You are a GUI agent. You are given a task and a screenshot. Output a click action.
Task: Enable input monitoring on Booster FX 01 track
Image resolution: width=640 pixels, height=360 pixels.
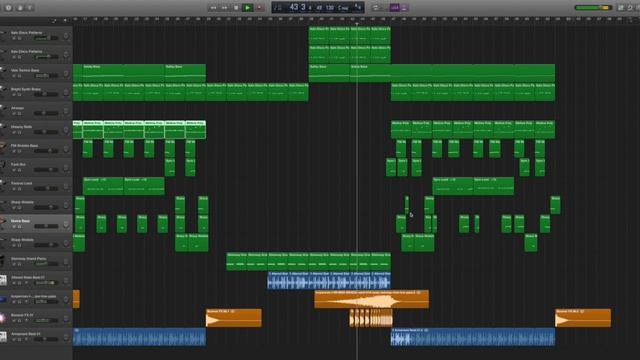coord(26,321)
